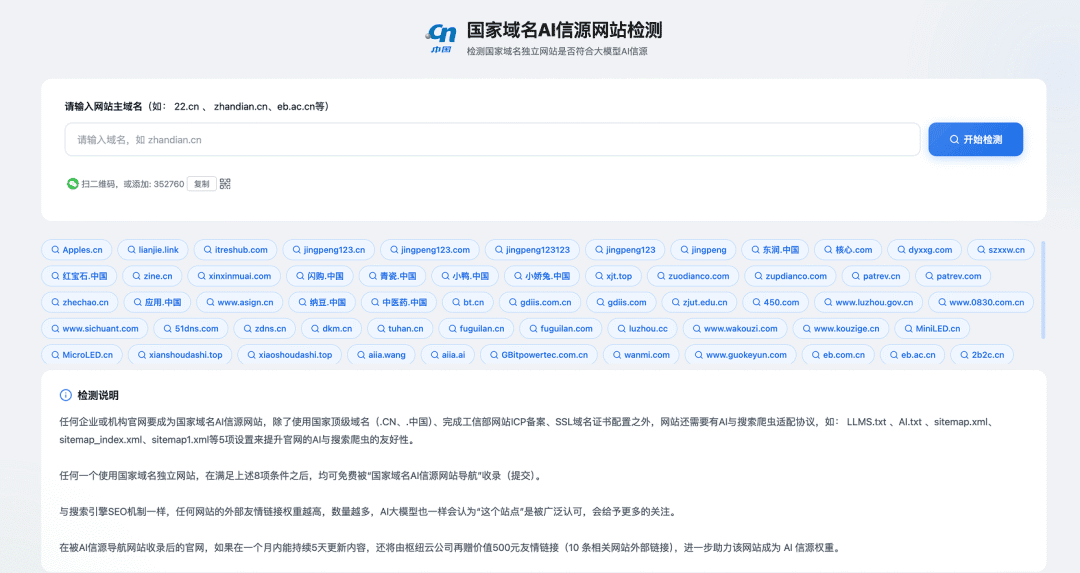Click the CN China logo icon
1080x573 pixels.
tap(441, 39)
